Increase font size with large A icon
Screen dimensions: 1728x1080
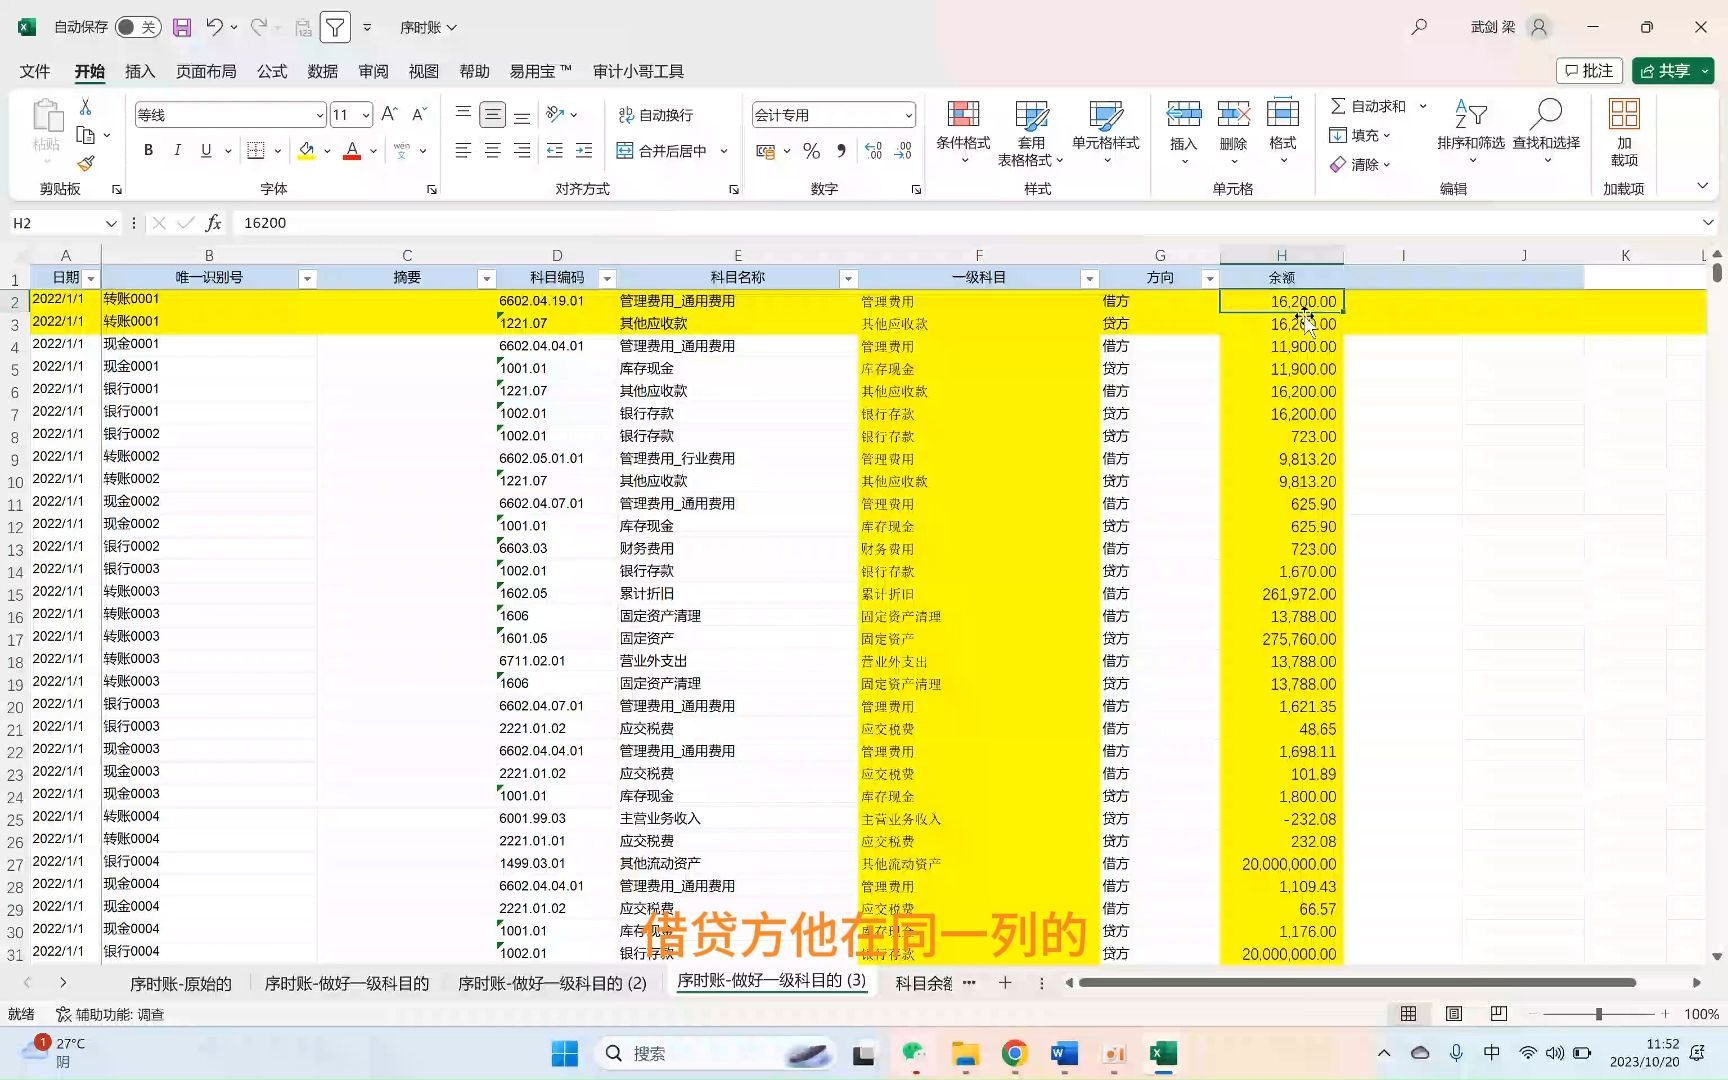[x=390, y=114]
